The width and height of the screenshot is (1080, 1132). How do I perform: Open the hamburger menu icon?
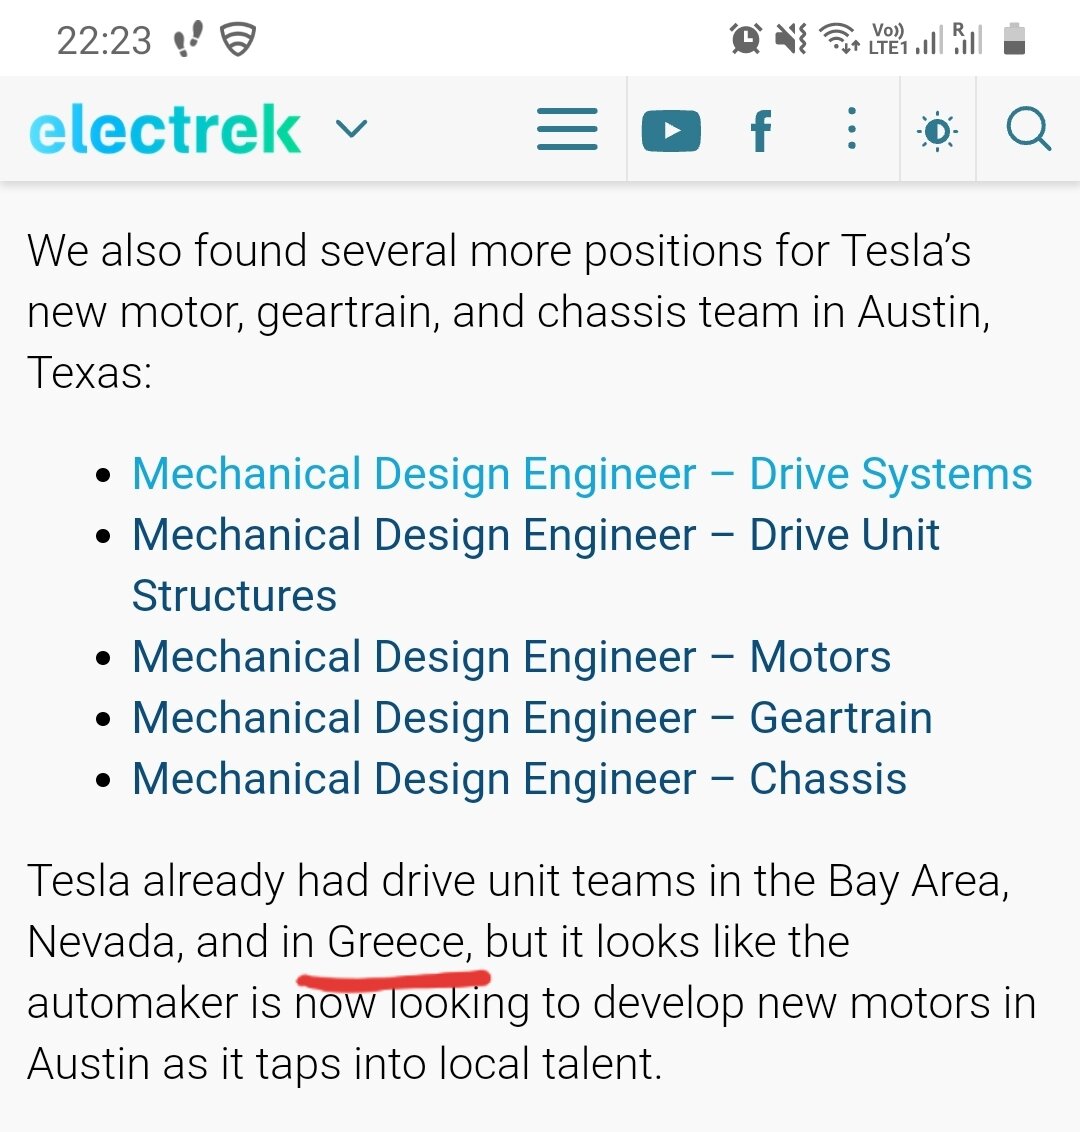[x=567, y=129]
